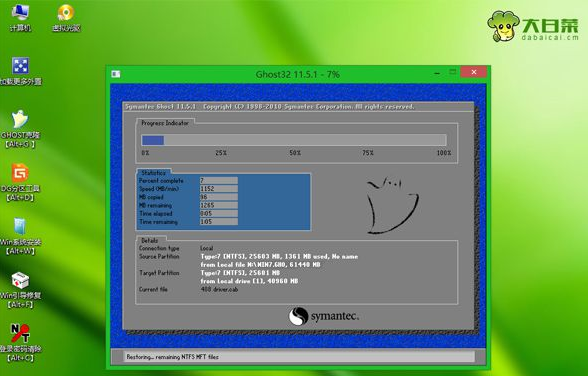Launch GHOST clone tool (Alt+G) icon
This screenshot has height=376, width=588.
[x=20, y=129]
